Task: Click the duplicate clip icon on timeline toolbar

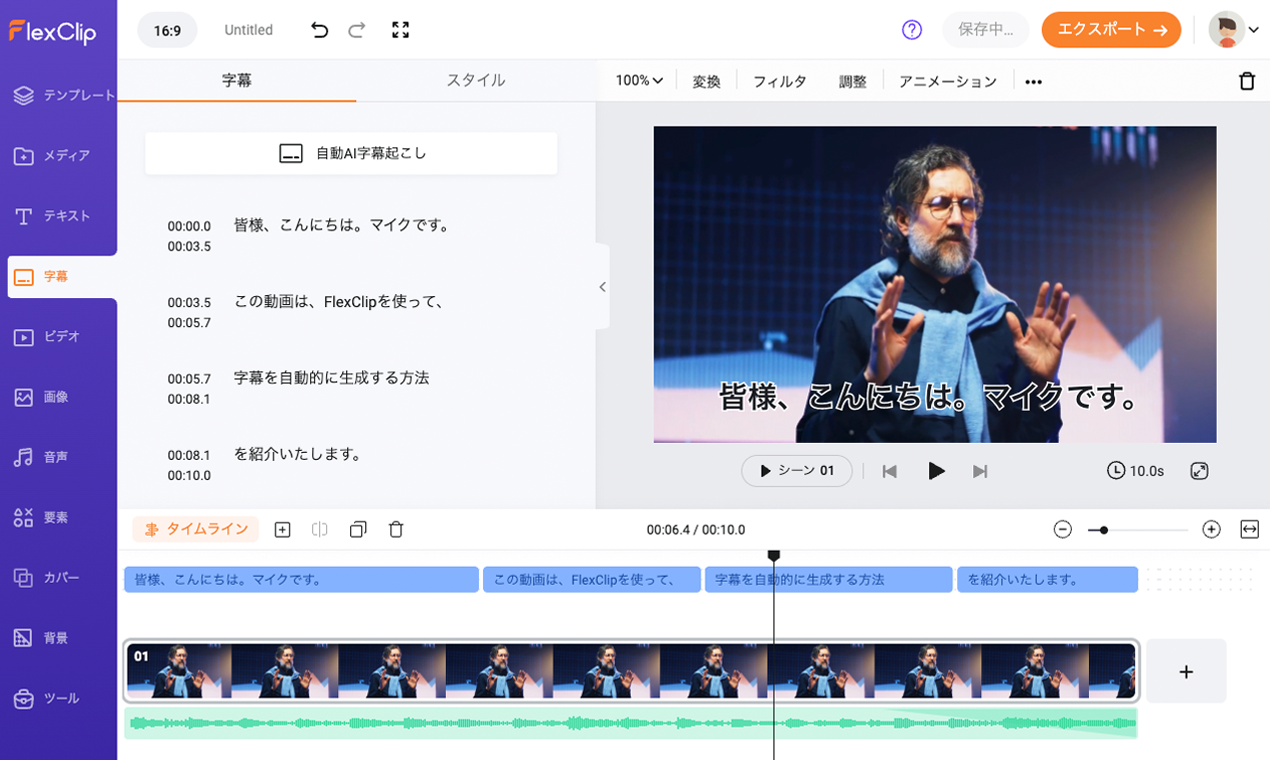Action: click(x=358, y=529)
